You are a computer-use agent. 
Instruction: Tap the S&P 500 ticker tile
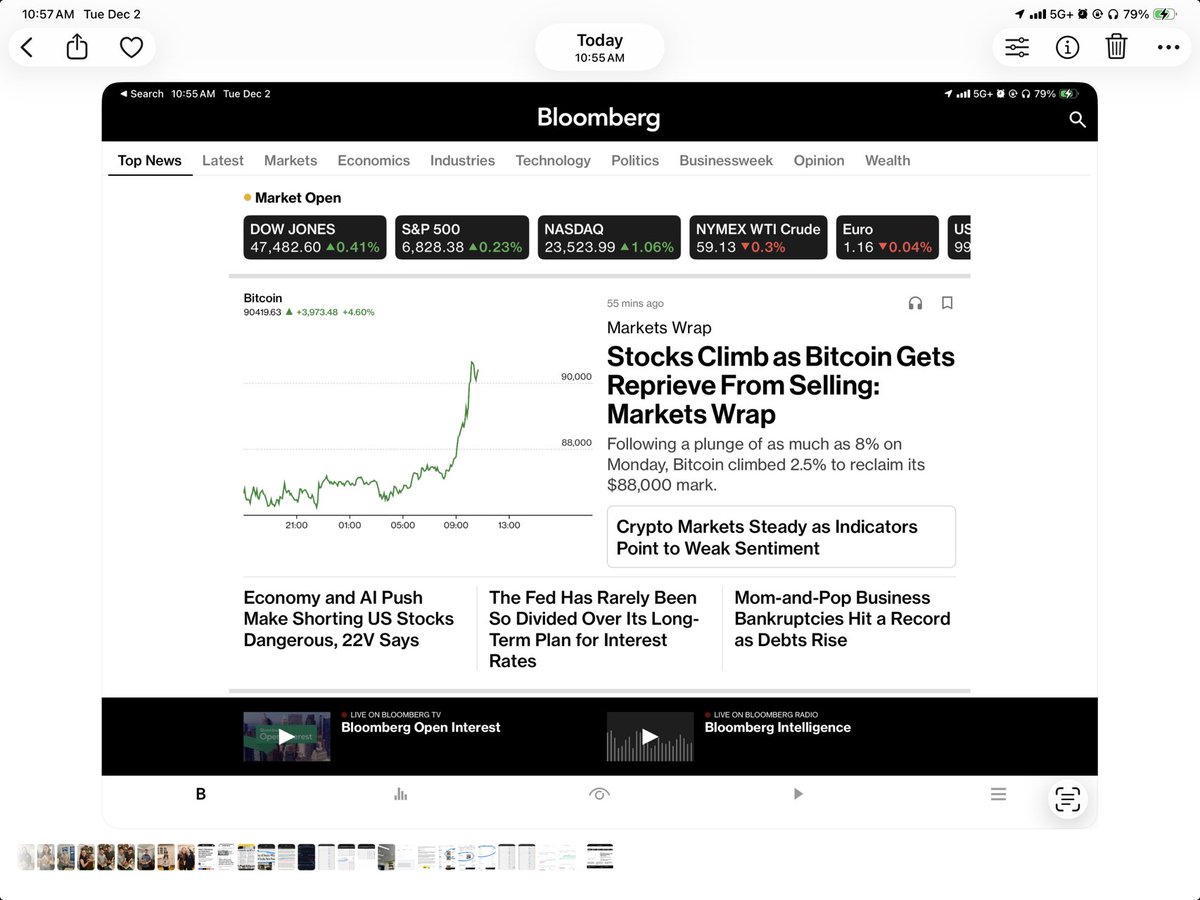click(462, 238)
